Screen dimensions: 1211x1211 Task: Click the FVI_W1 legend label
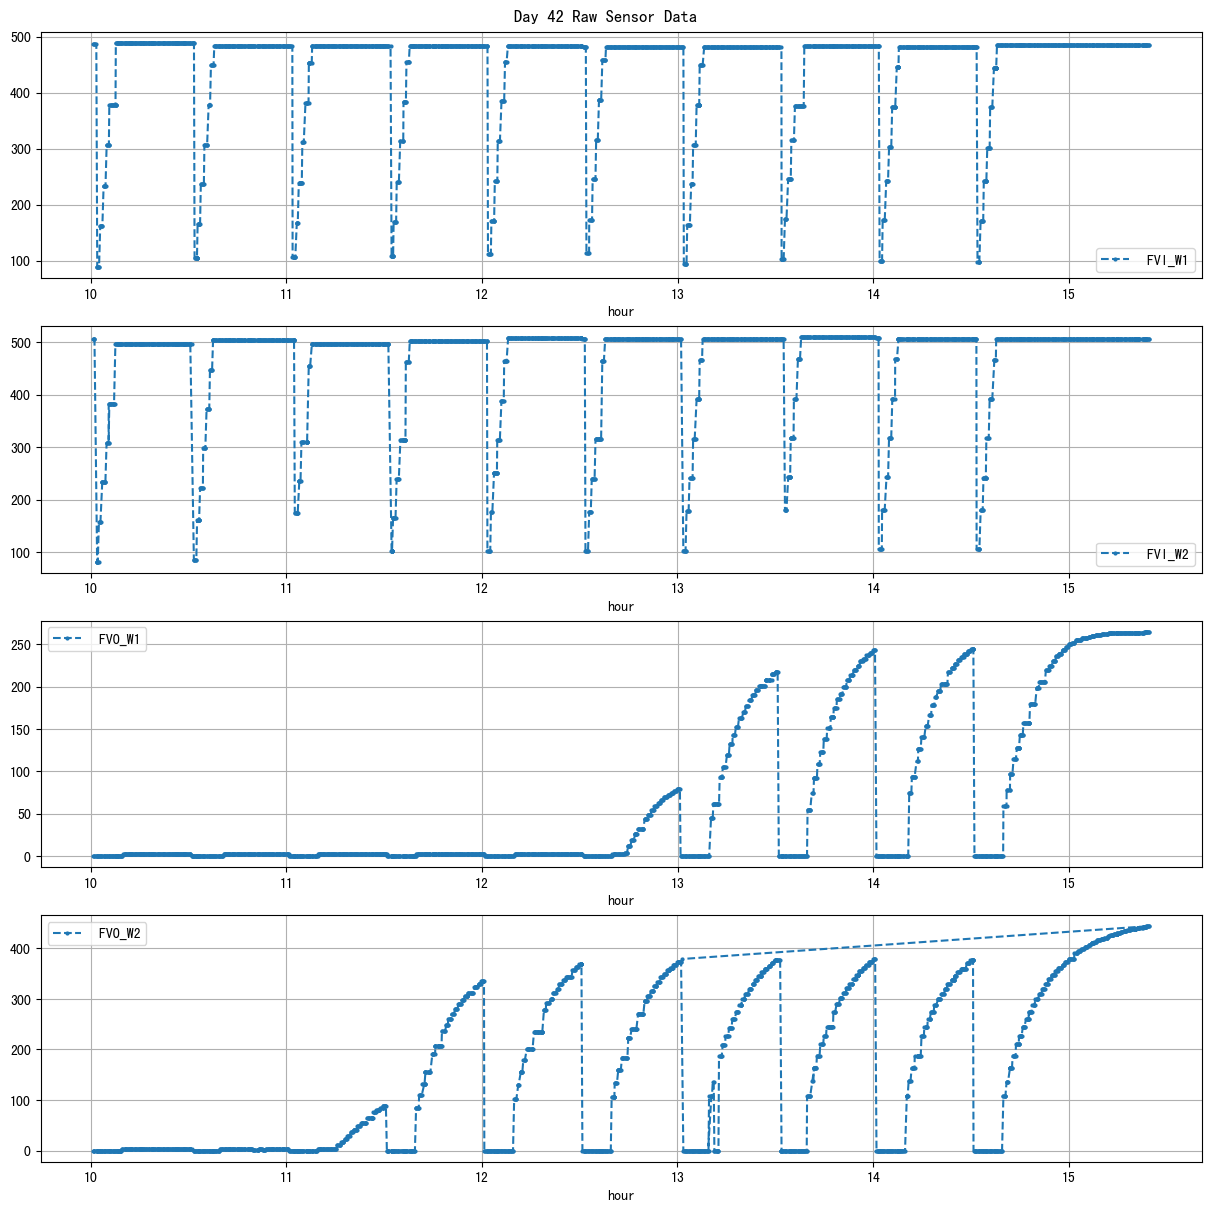click(1167, 260)
